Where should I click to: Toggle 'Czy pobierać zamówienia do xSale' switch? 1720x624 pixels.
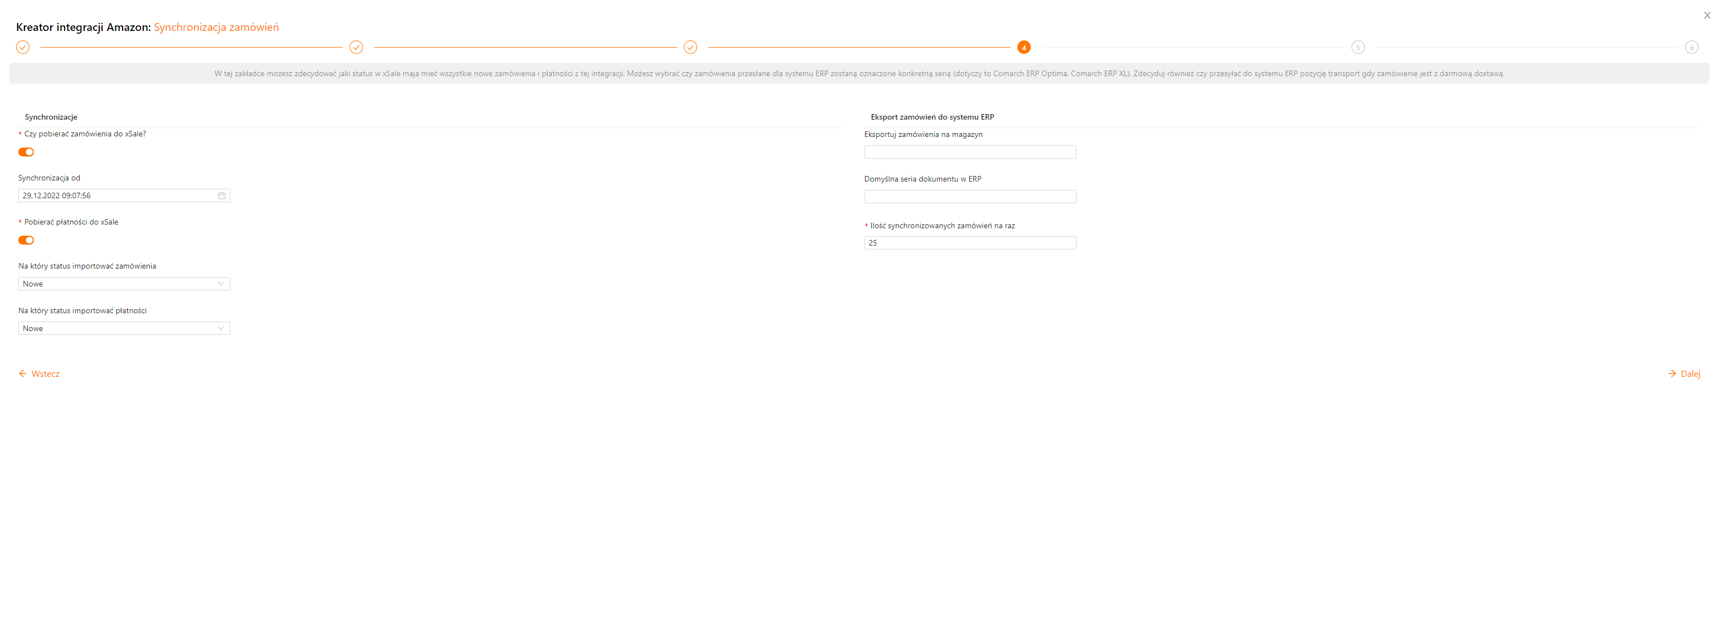click(x=26, y=152)
